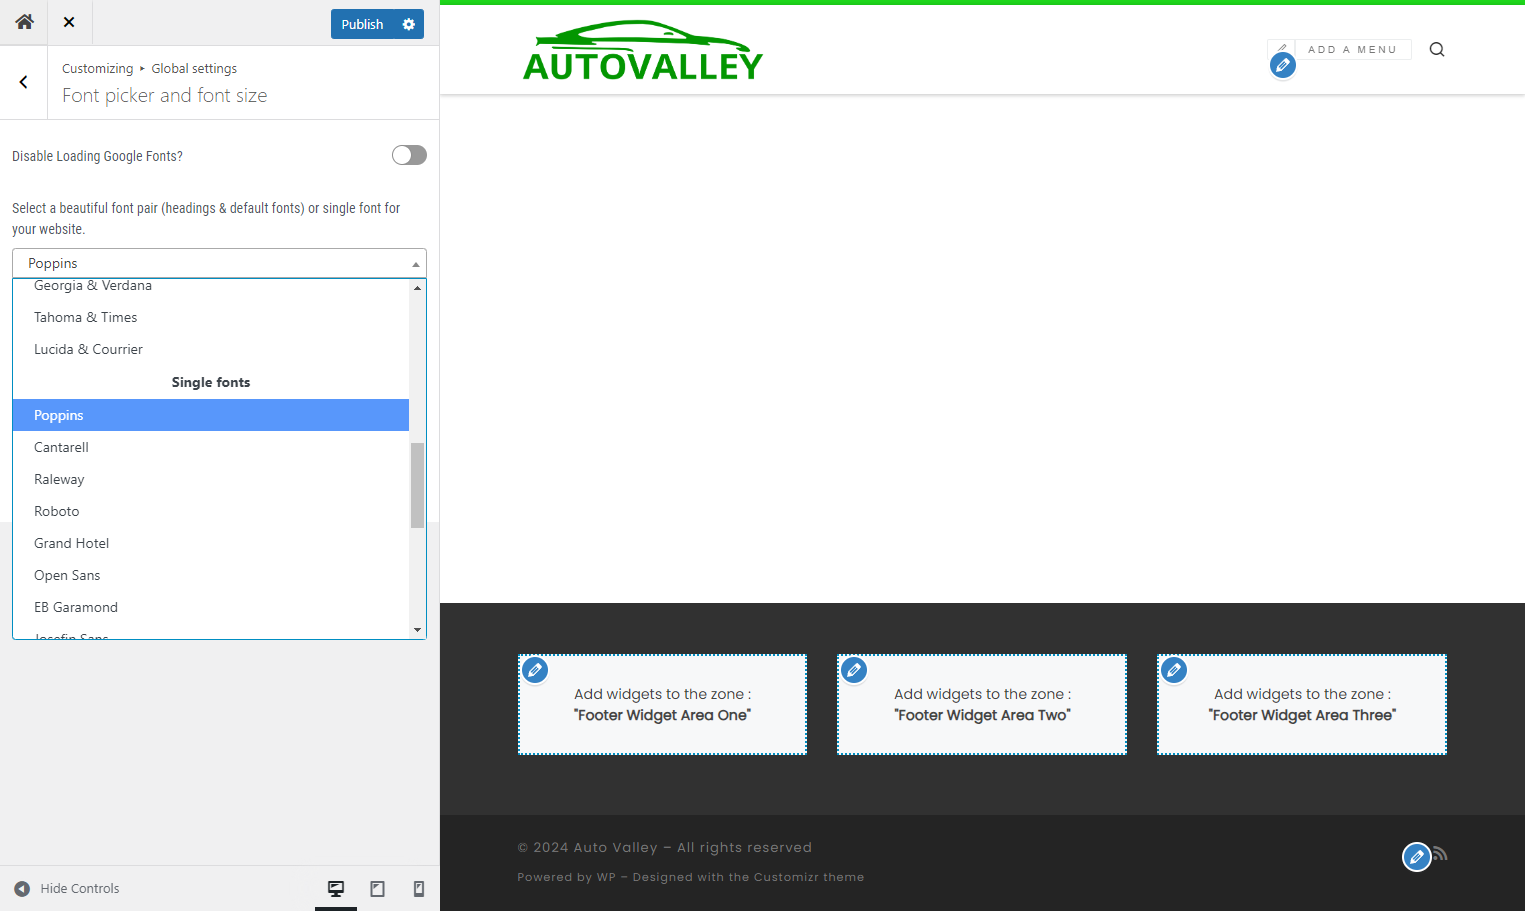
Task: Collapse the Poppins font dropdown
Action: tap(219, 263)
